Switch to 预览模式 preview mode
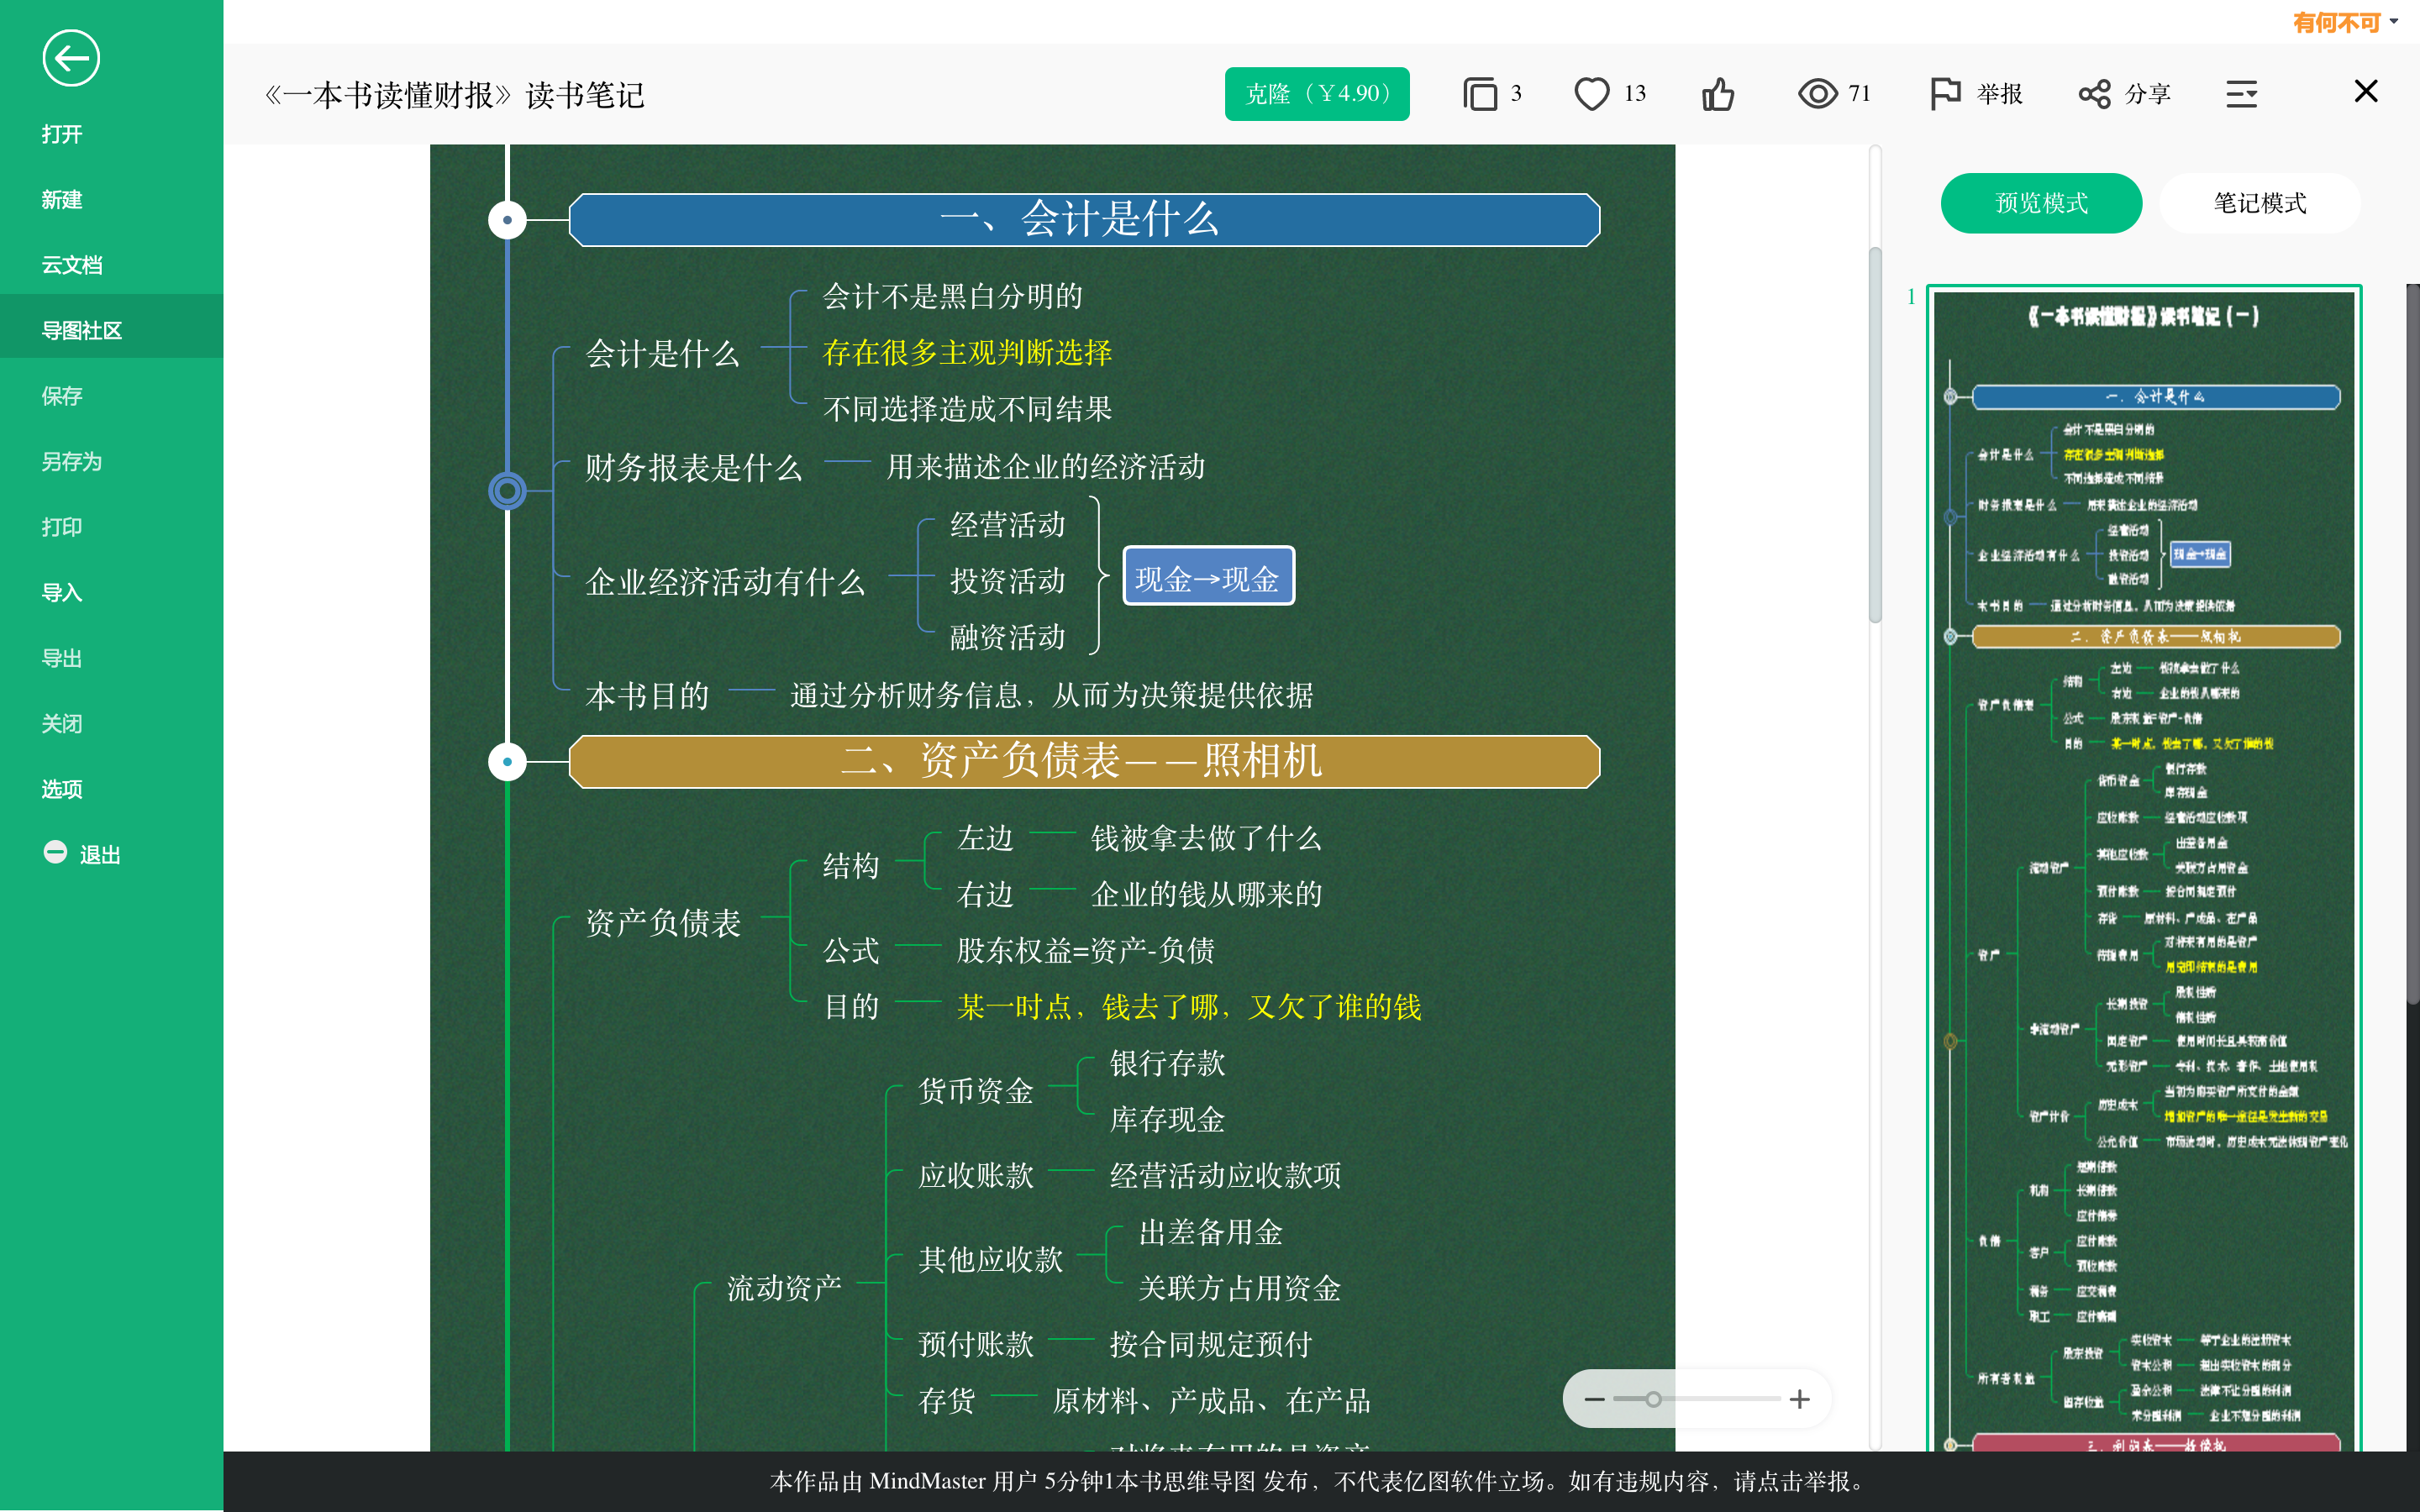2420x1512 pixels. pyautogui.click(x=2040, y=203)
